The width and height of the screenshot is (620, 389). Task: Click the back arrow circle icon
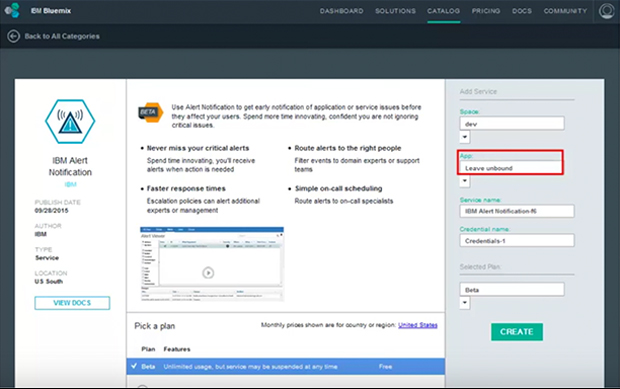[x=13, y=36]
